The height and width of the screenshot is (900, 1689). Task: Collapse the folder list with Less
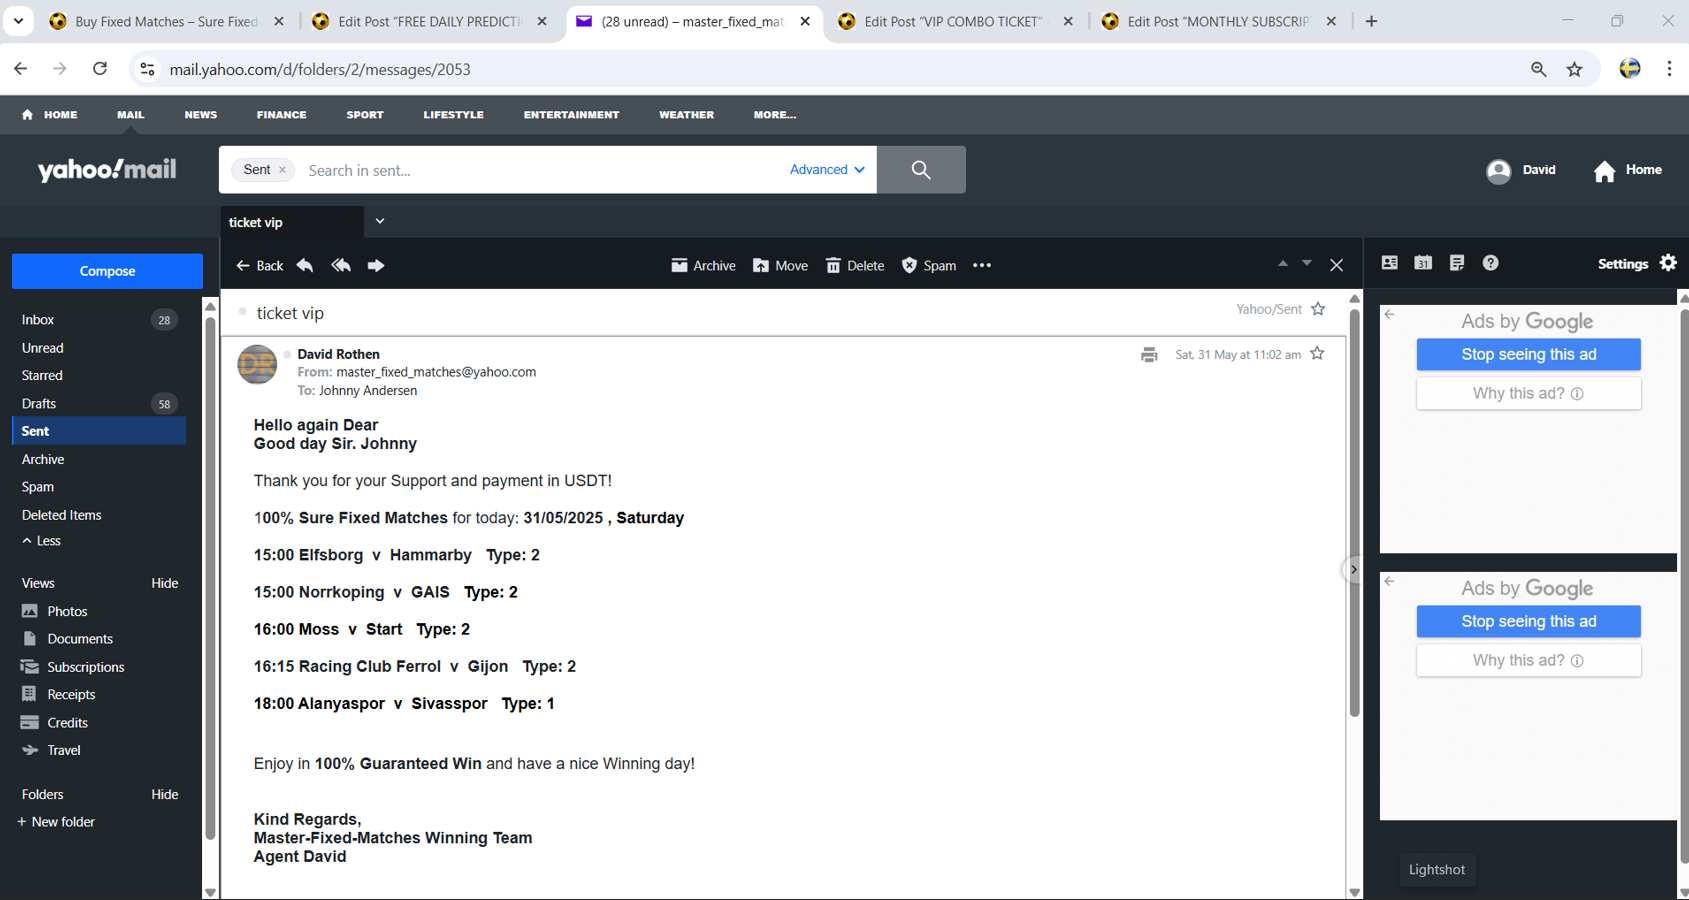pyautogui.click(x=41, y=541)
